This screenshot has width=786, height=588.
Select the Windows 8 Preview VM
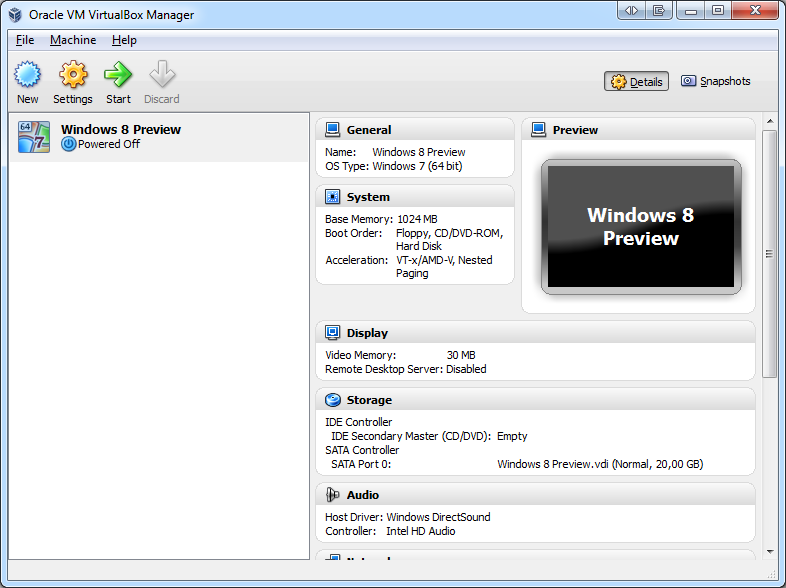pyautogui.click(x=120, y=137)
